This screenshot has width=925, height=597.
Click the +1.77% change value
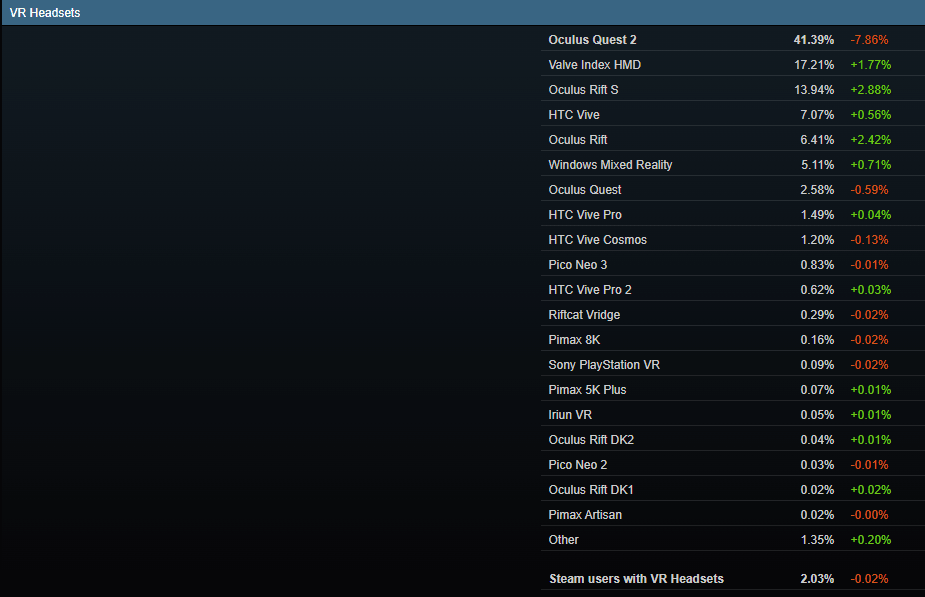[871, 65]
